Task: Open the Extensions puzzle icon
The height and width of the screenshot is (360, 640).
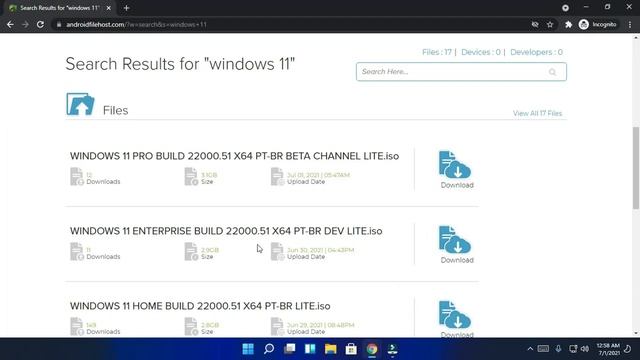Action: pos(569,24)
